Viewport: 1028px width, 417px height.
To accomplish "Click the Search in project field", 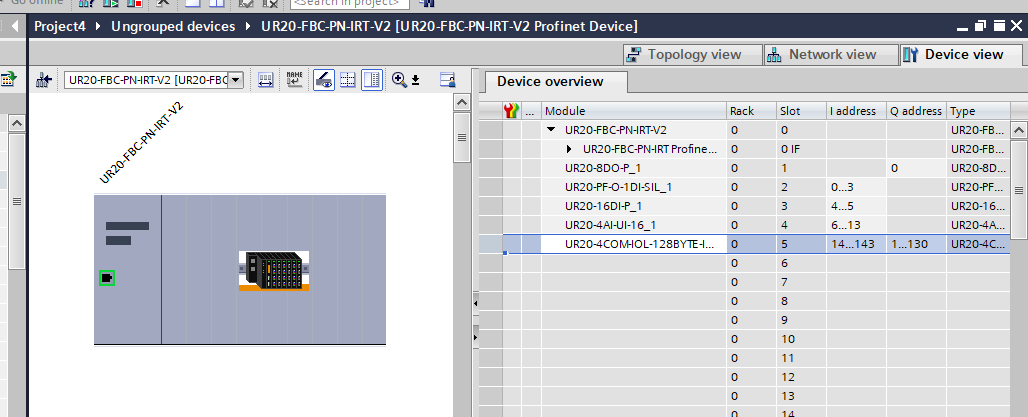I will click(x=349, y=3).
